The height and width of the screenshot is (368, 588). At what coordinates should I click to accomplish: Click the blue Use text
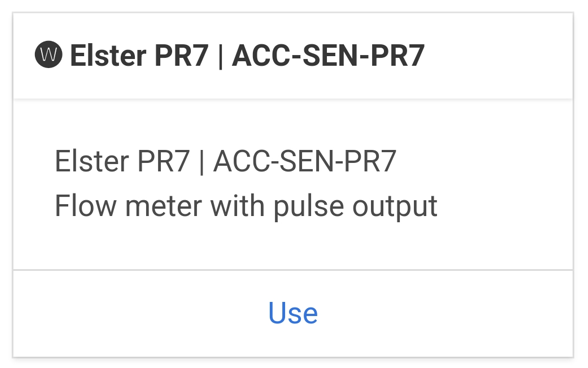293,313
